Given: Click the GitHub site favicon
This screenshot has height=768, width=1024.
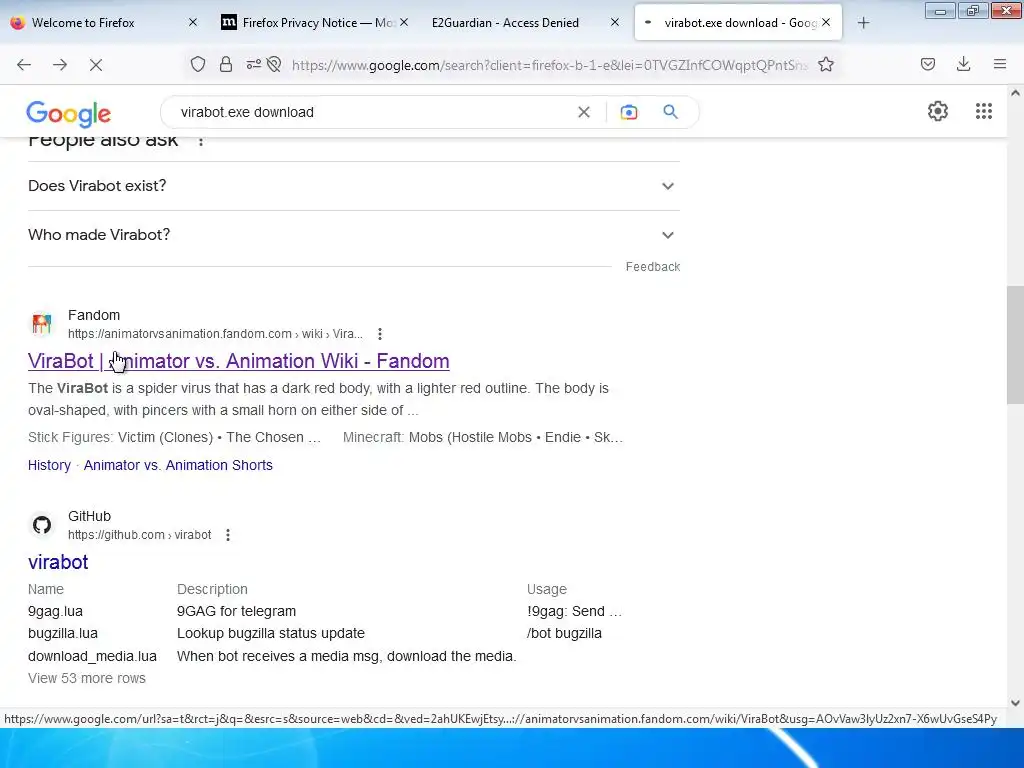Looking at the screenshot, I should pos(42,525).
